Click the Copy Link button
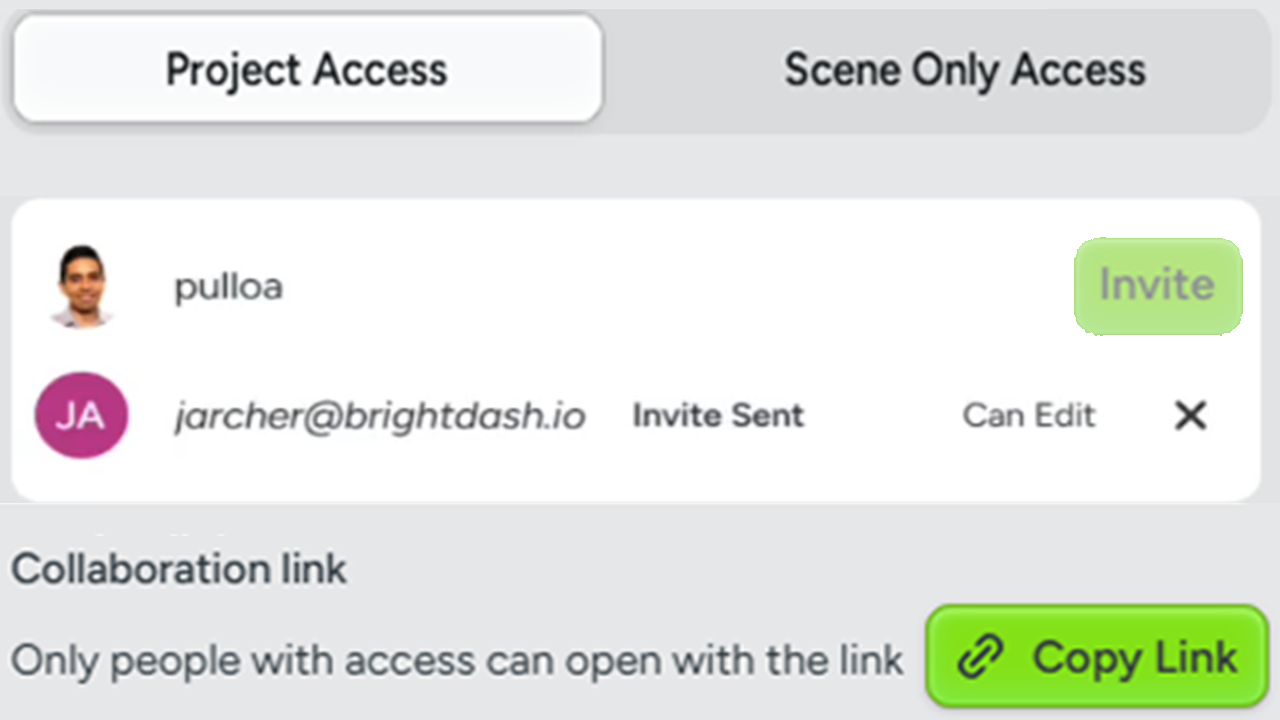 click(x=1097, y=657)
